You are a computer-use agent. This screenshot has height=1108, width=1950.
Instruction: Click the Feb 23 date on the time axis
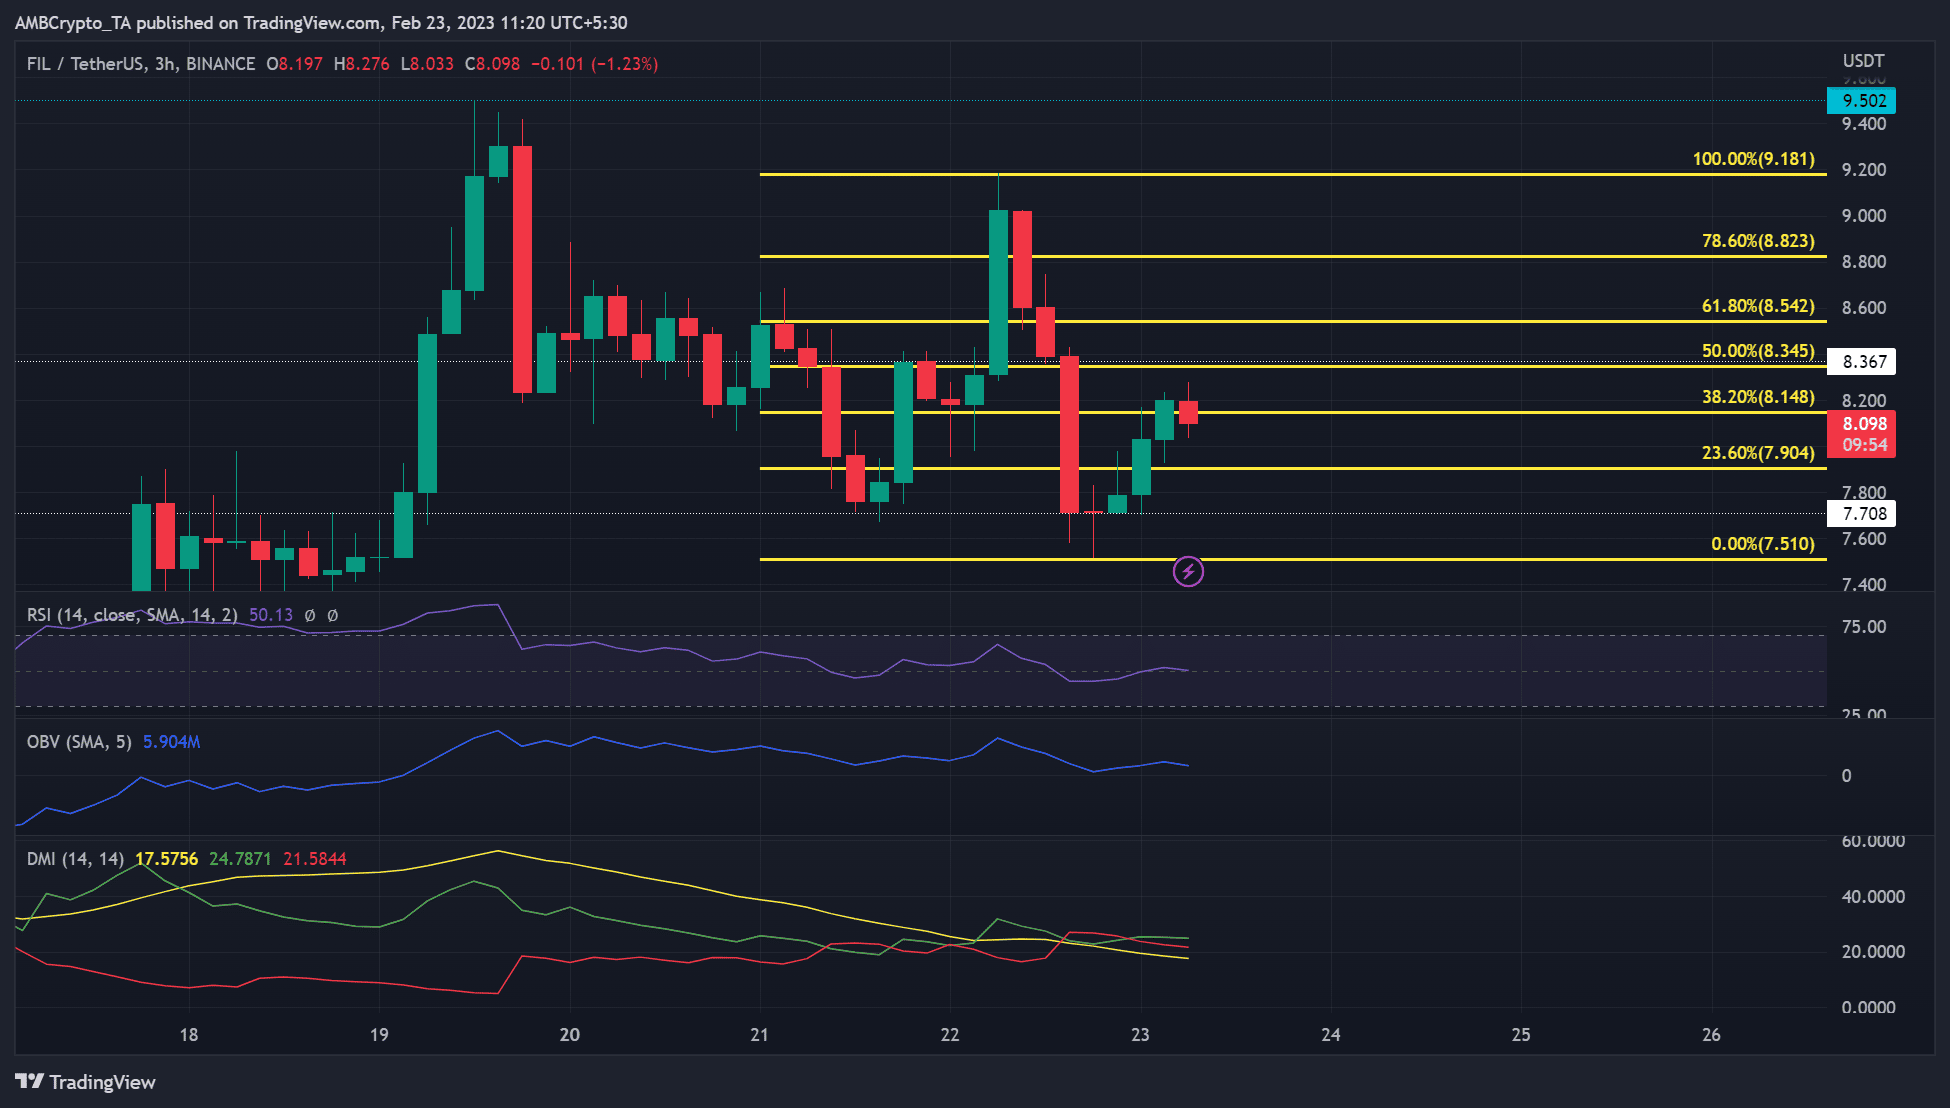1139,1036
